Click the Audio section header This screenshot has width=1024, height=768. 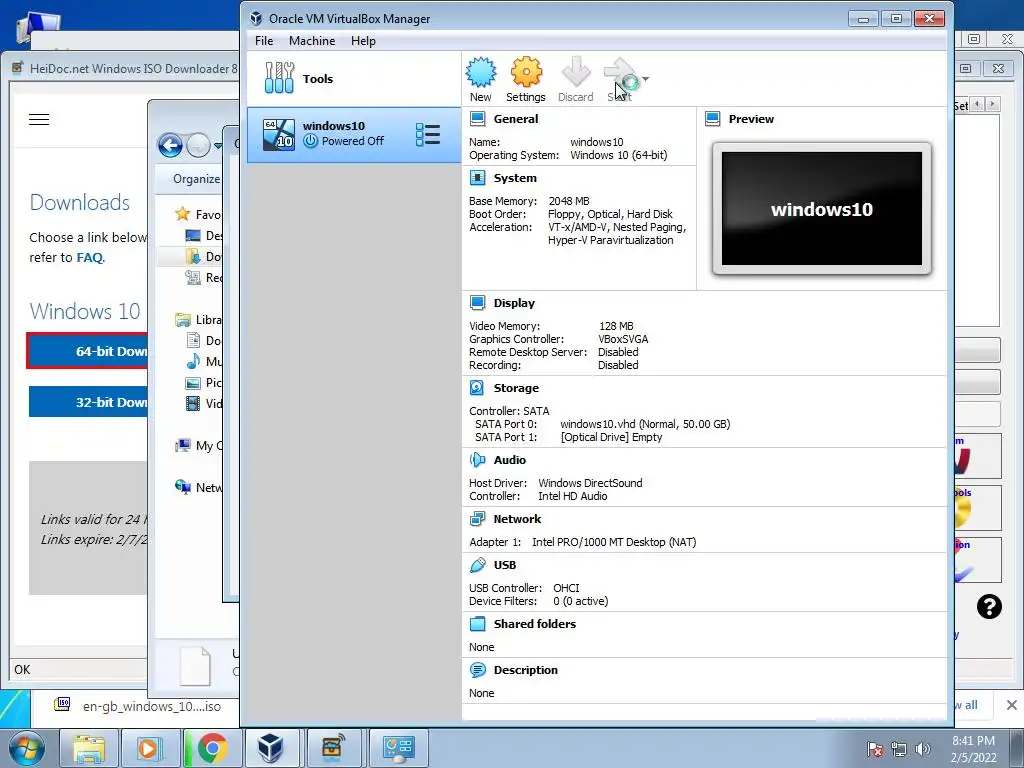click(x=509, y=460)
